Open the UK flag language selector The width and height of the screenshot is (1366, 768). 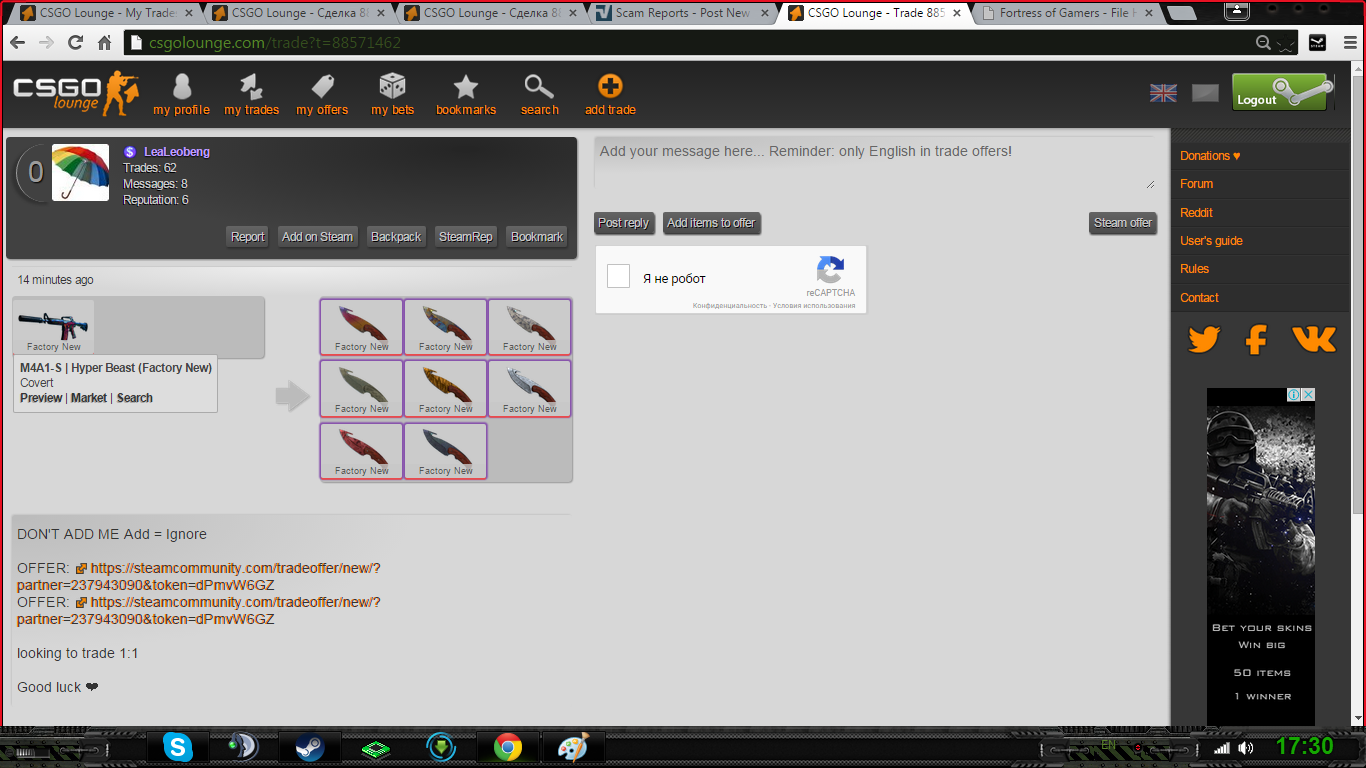pos(1163,93)
